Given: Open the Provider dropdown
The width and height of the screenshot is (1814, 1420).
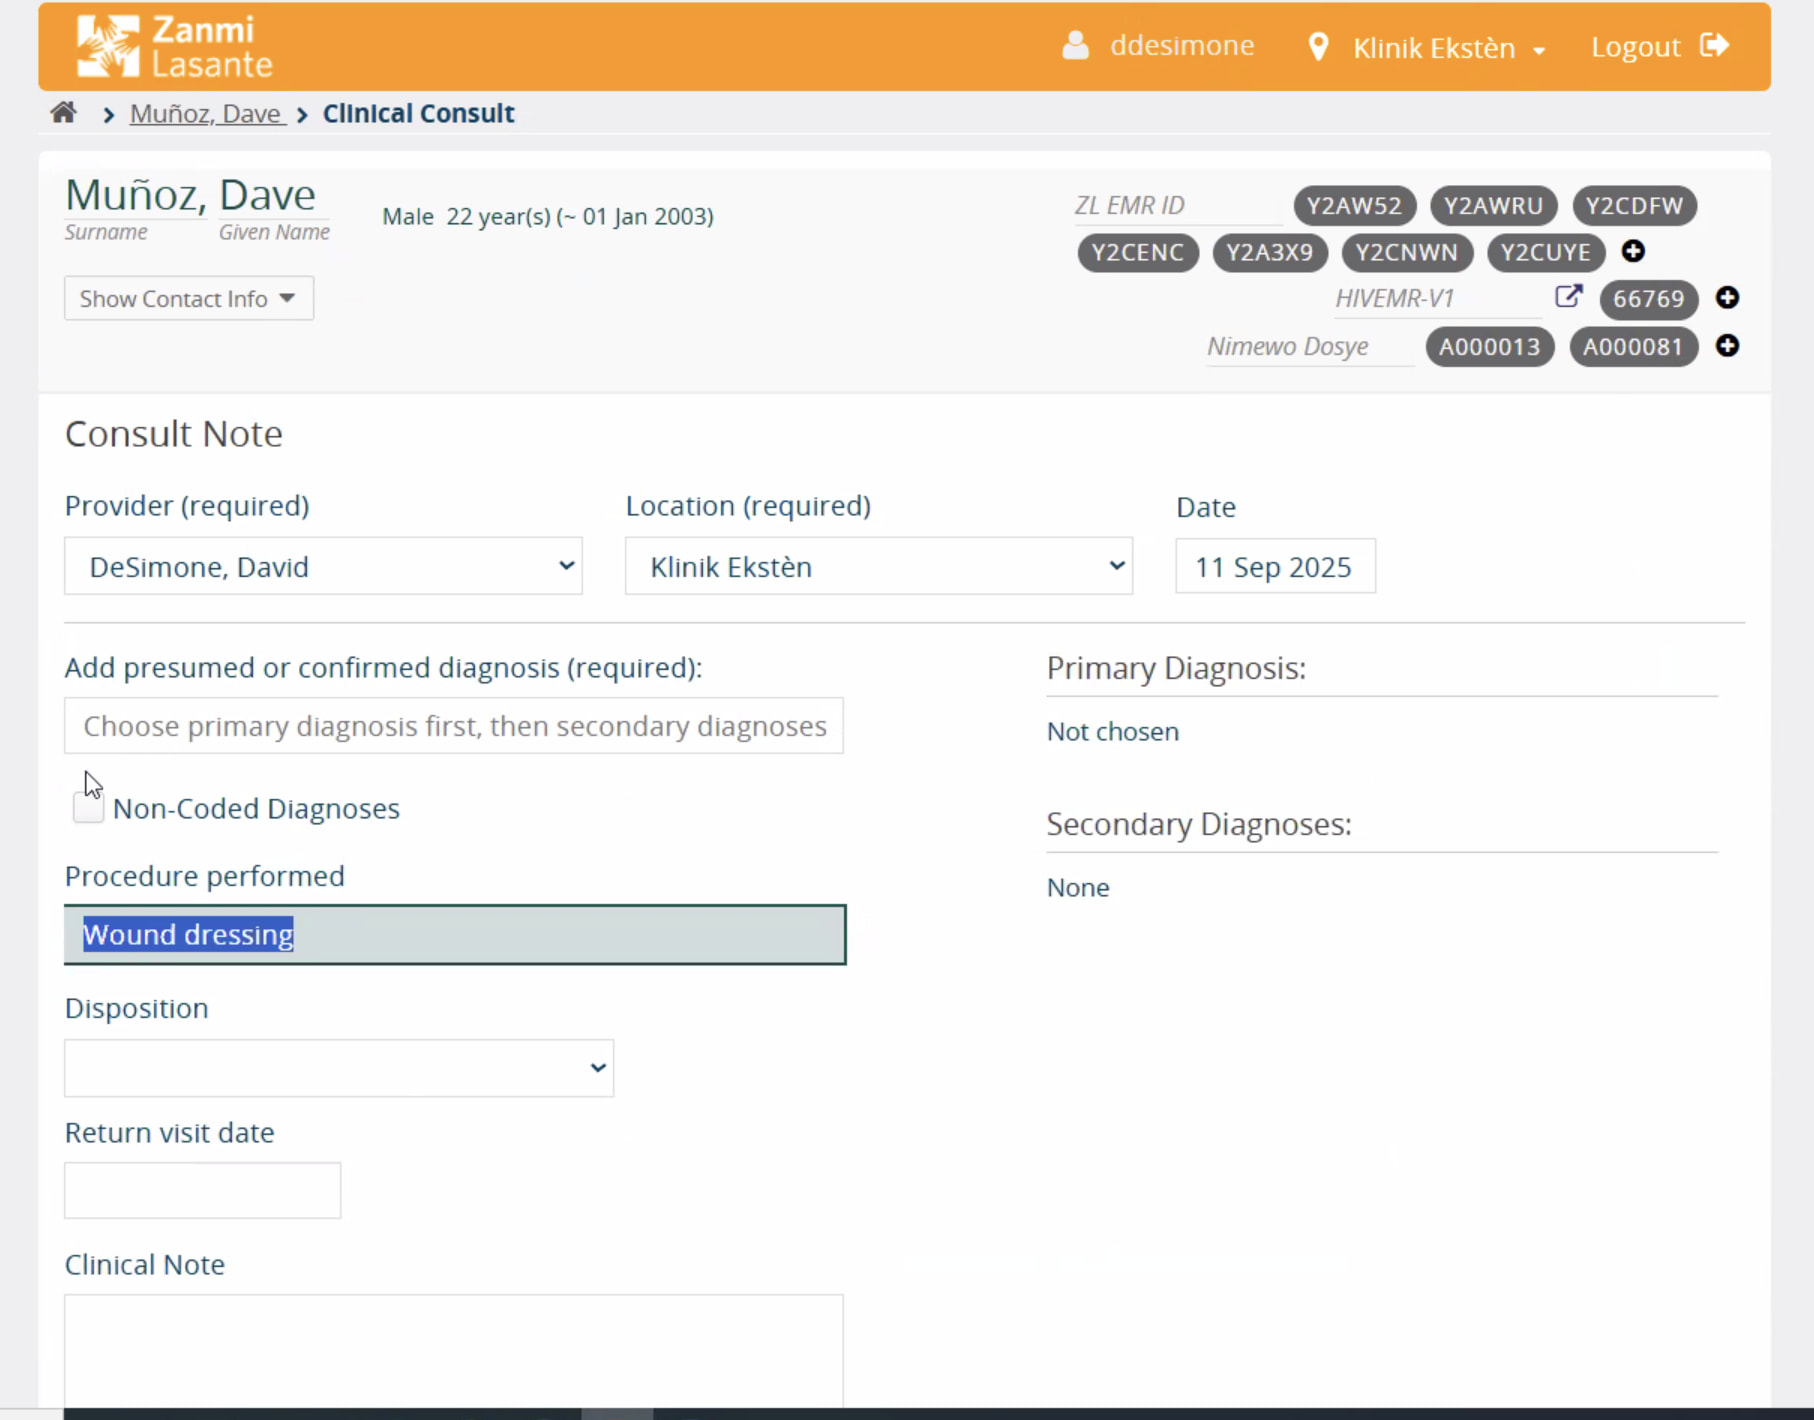Looking at the screenshot, I should pos(323,567).
